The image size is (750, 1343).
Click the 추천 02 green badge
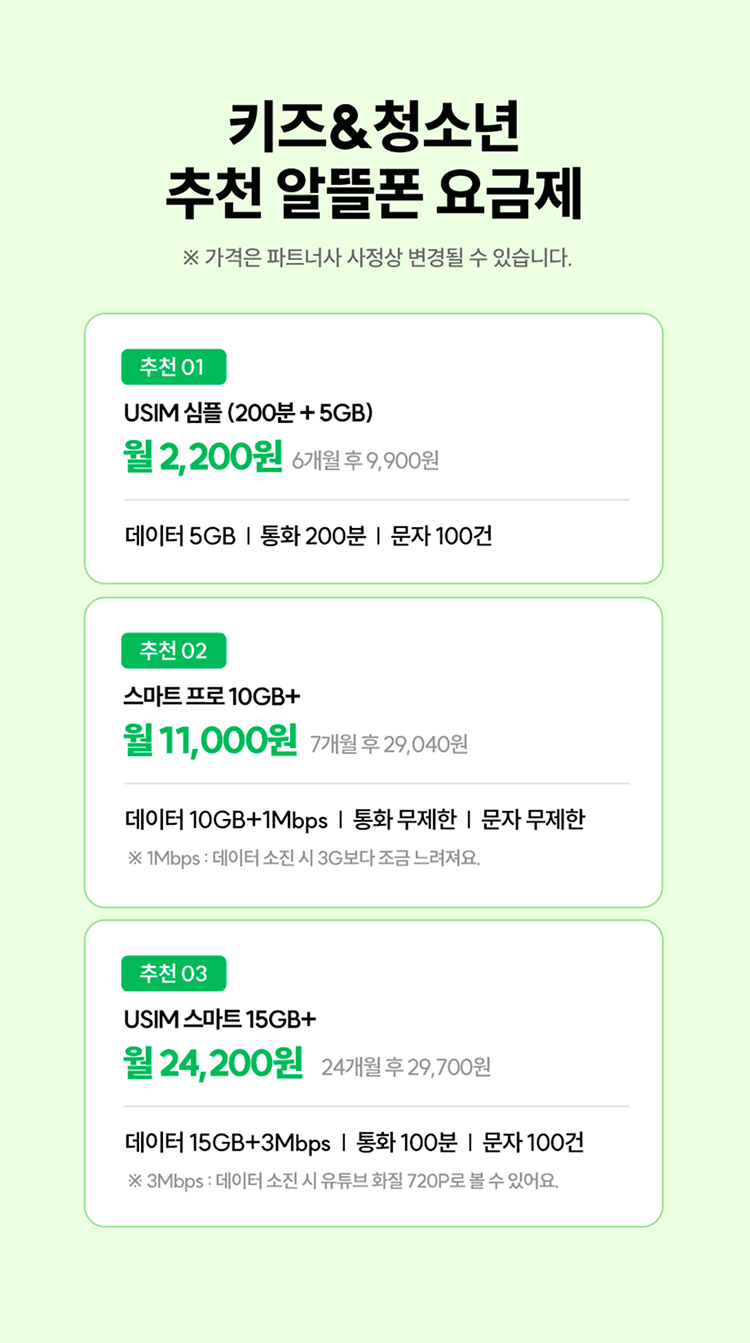pos(173,651)
